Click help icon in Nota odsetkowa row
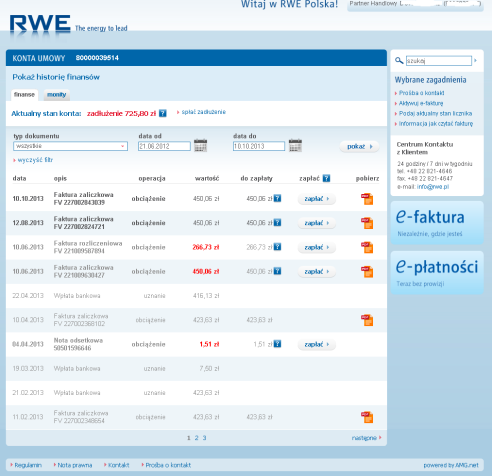This screenshot has height=476, width=492. (x=277, y=344)
